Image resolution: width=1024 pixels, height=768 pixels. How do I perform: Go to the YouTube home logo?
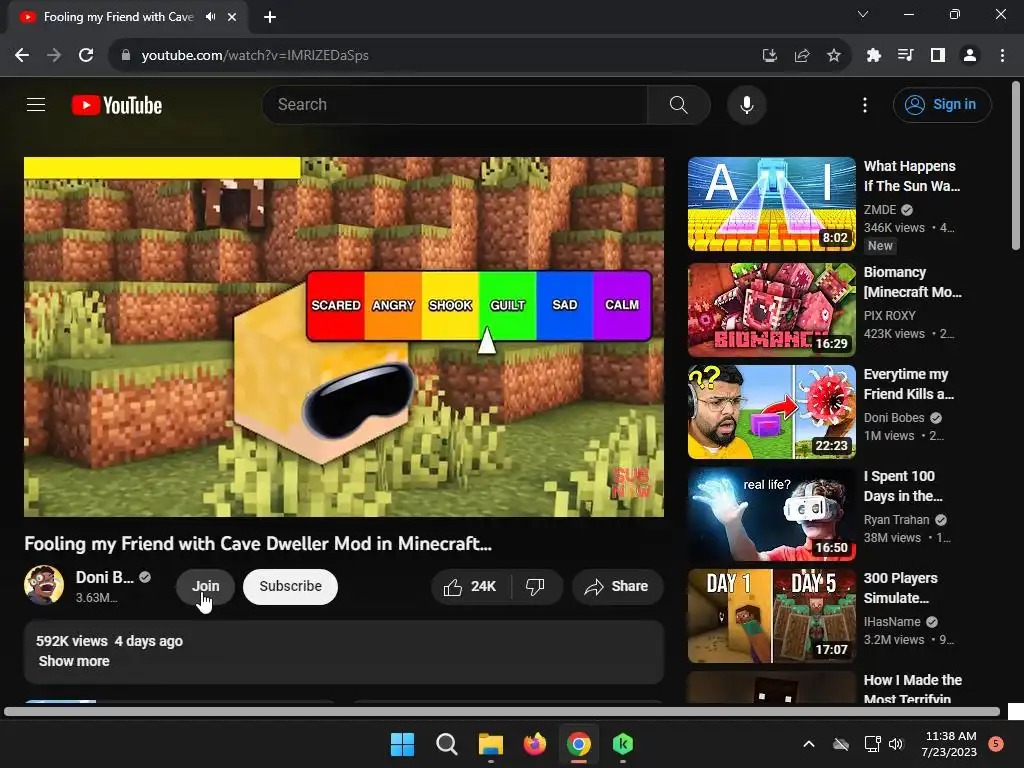(x=117, y=105)
